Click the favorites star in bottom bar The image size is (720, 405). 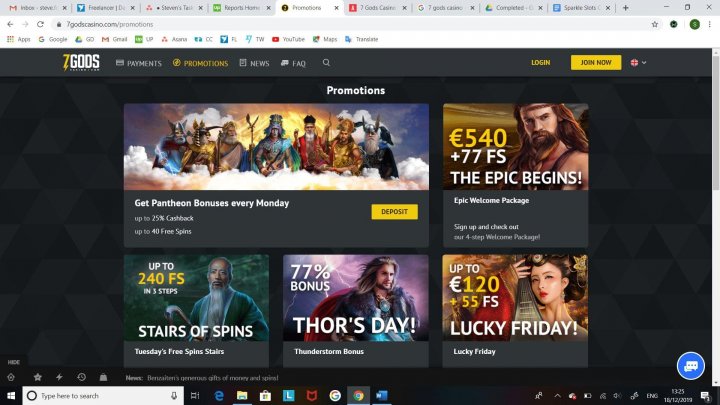click(38, 377)
